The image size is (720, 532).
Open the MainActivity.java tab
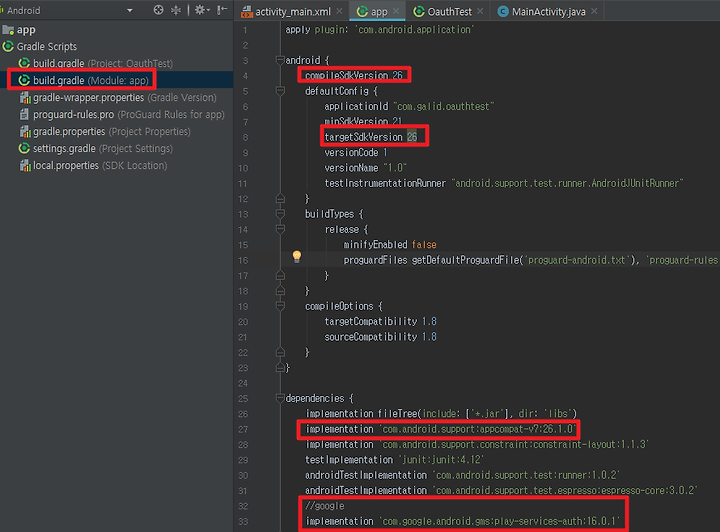pos(547,11)
